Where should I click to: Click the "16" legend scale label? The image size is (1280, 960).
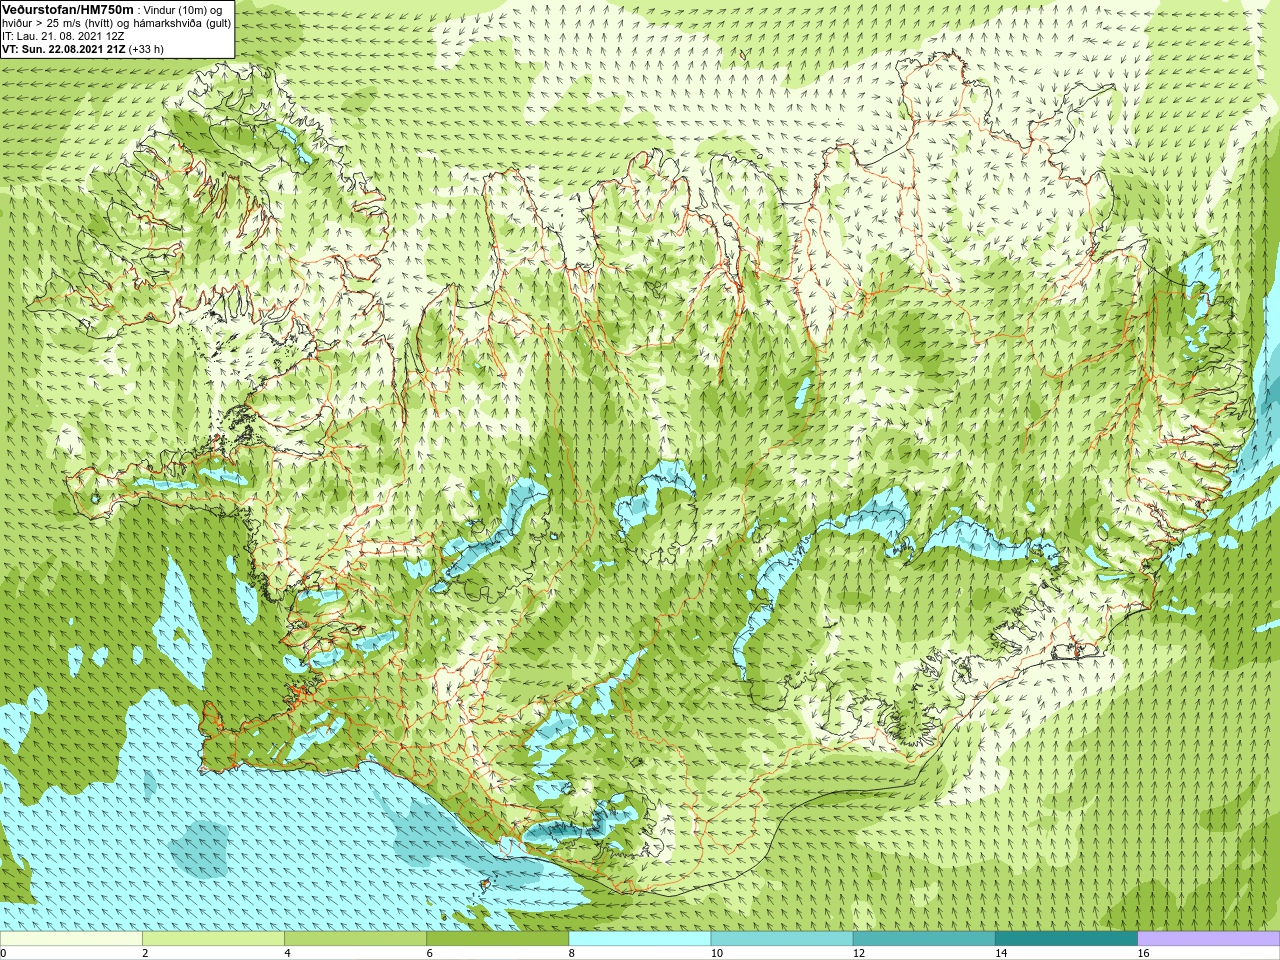[1144, 954]
